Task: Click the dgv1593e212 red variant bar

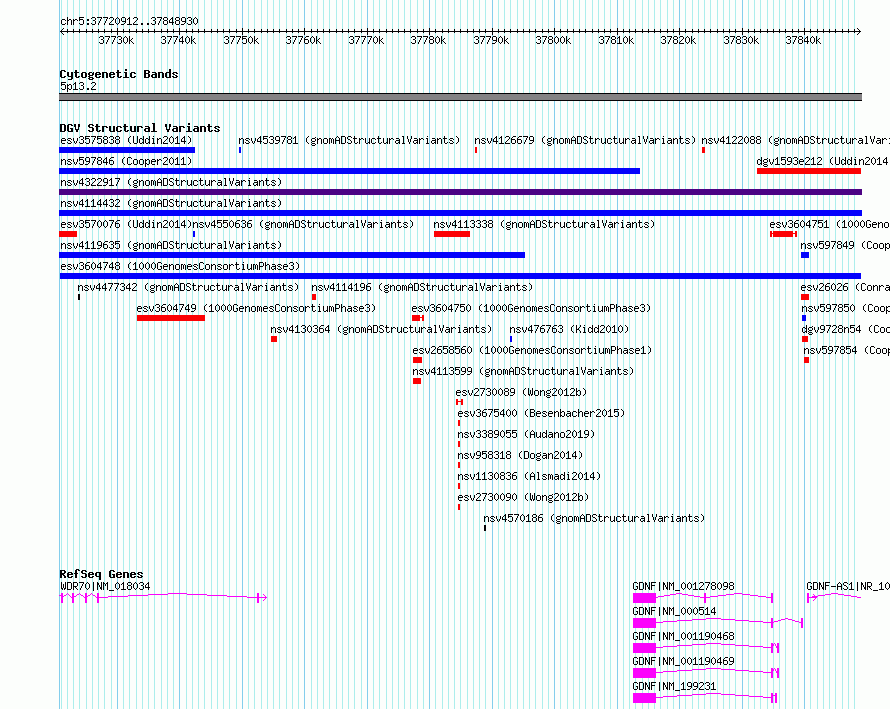Action: point(809,171)
